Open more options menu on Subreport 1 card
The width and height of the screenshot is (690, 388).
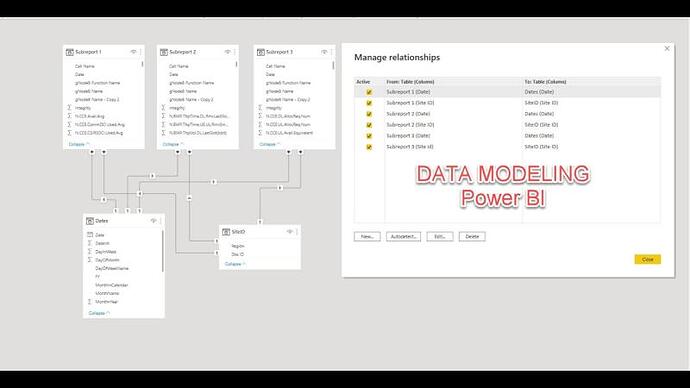pos(141,52)
